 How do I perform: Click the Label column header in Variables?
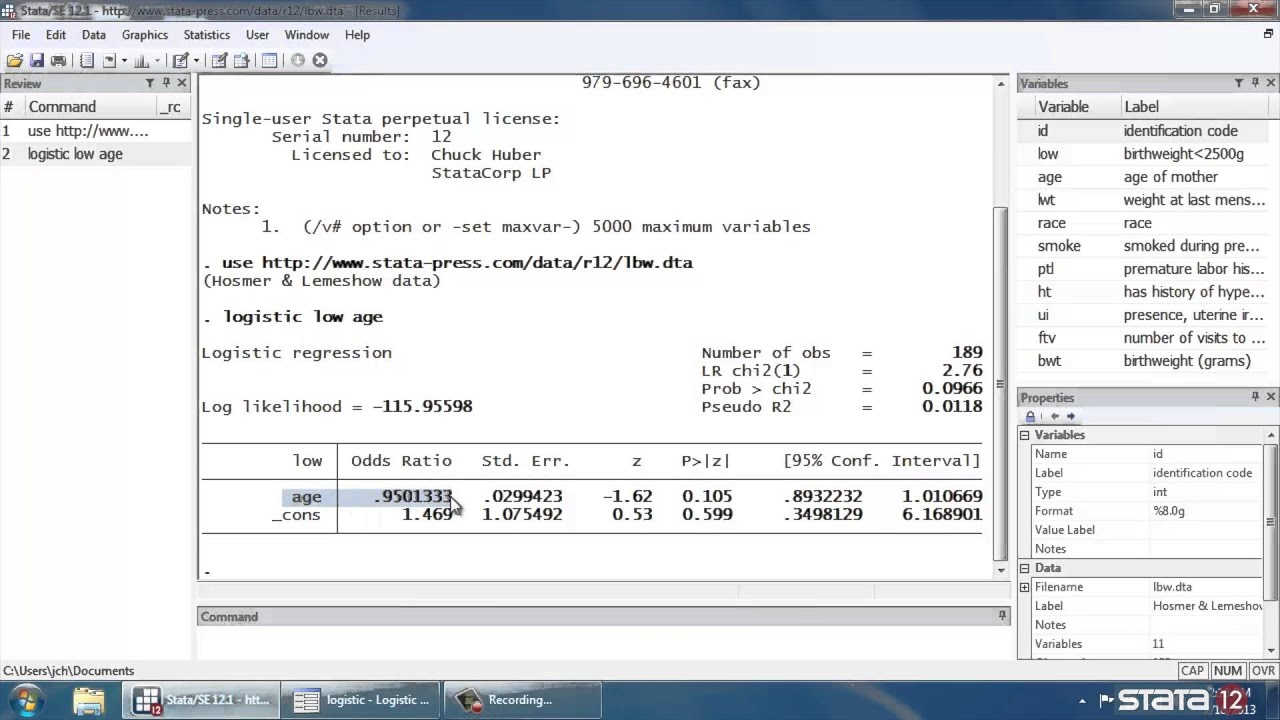coord(1141,107)
